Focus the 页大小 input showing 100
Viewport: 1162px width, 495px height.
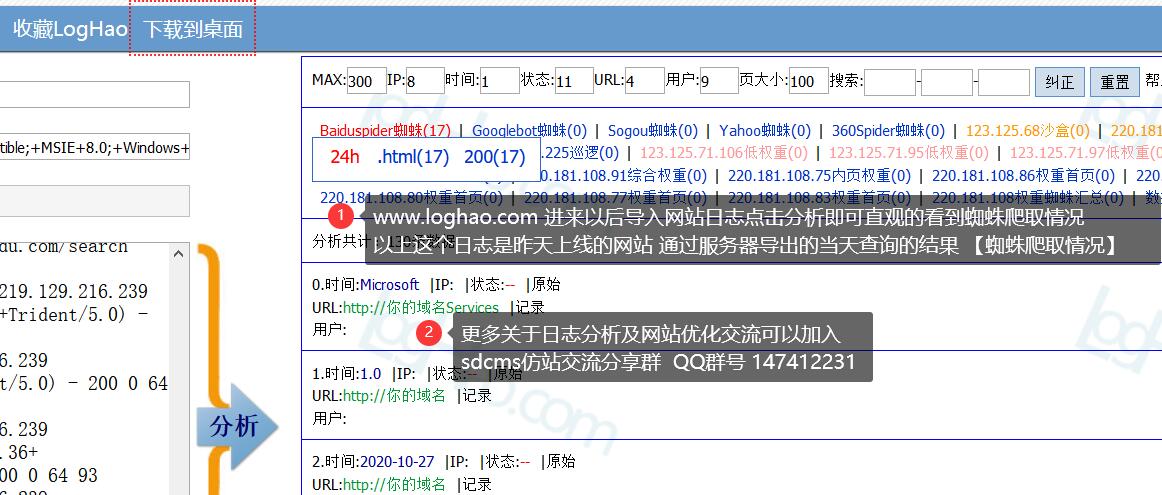(808, 82)
